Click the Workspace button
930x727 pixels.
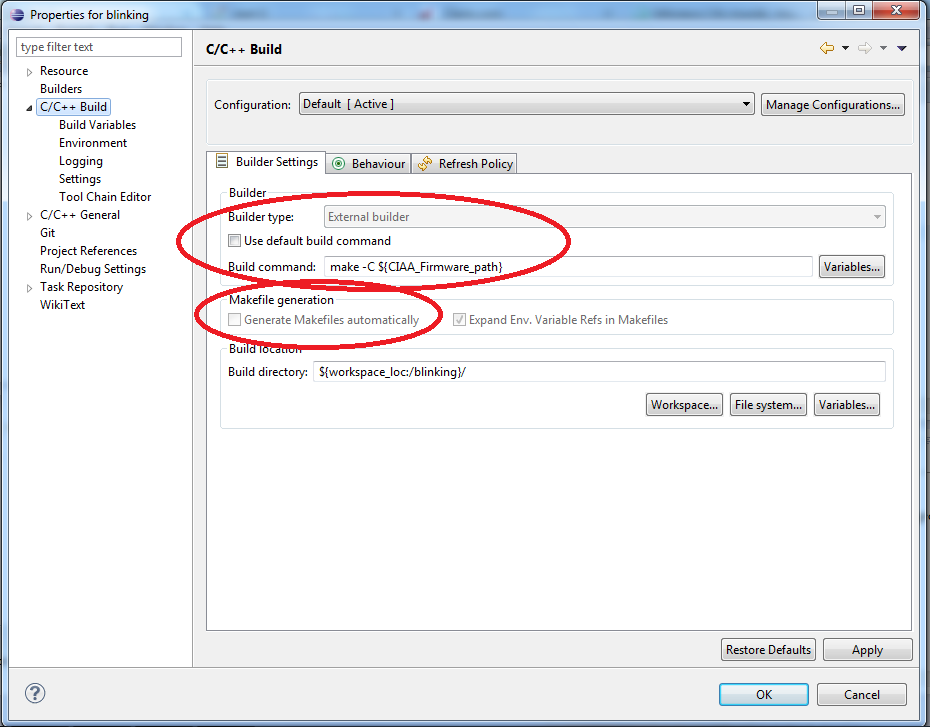[684, 405]
